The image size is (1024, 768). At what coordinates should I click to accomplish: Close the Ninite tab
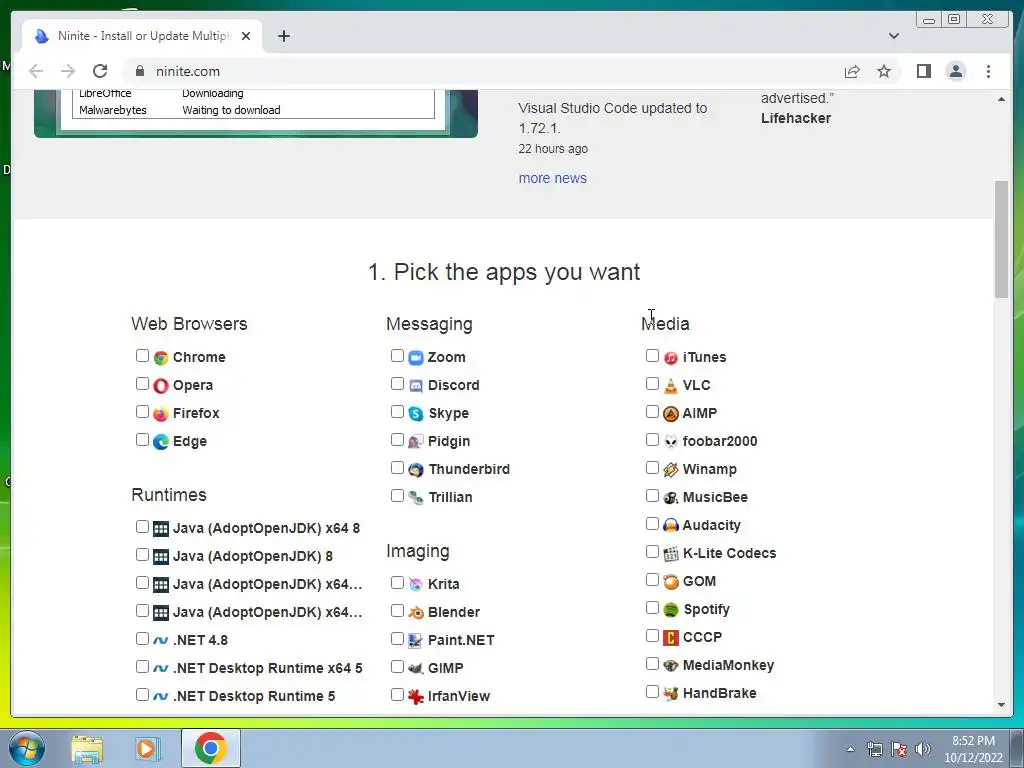[246, 36]
